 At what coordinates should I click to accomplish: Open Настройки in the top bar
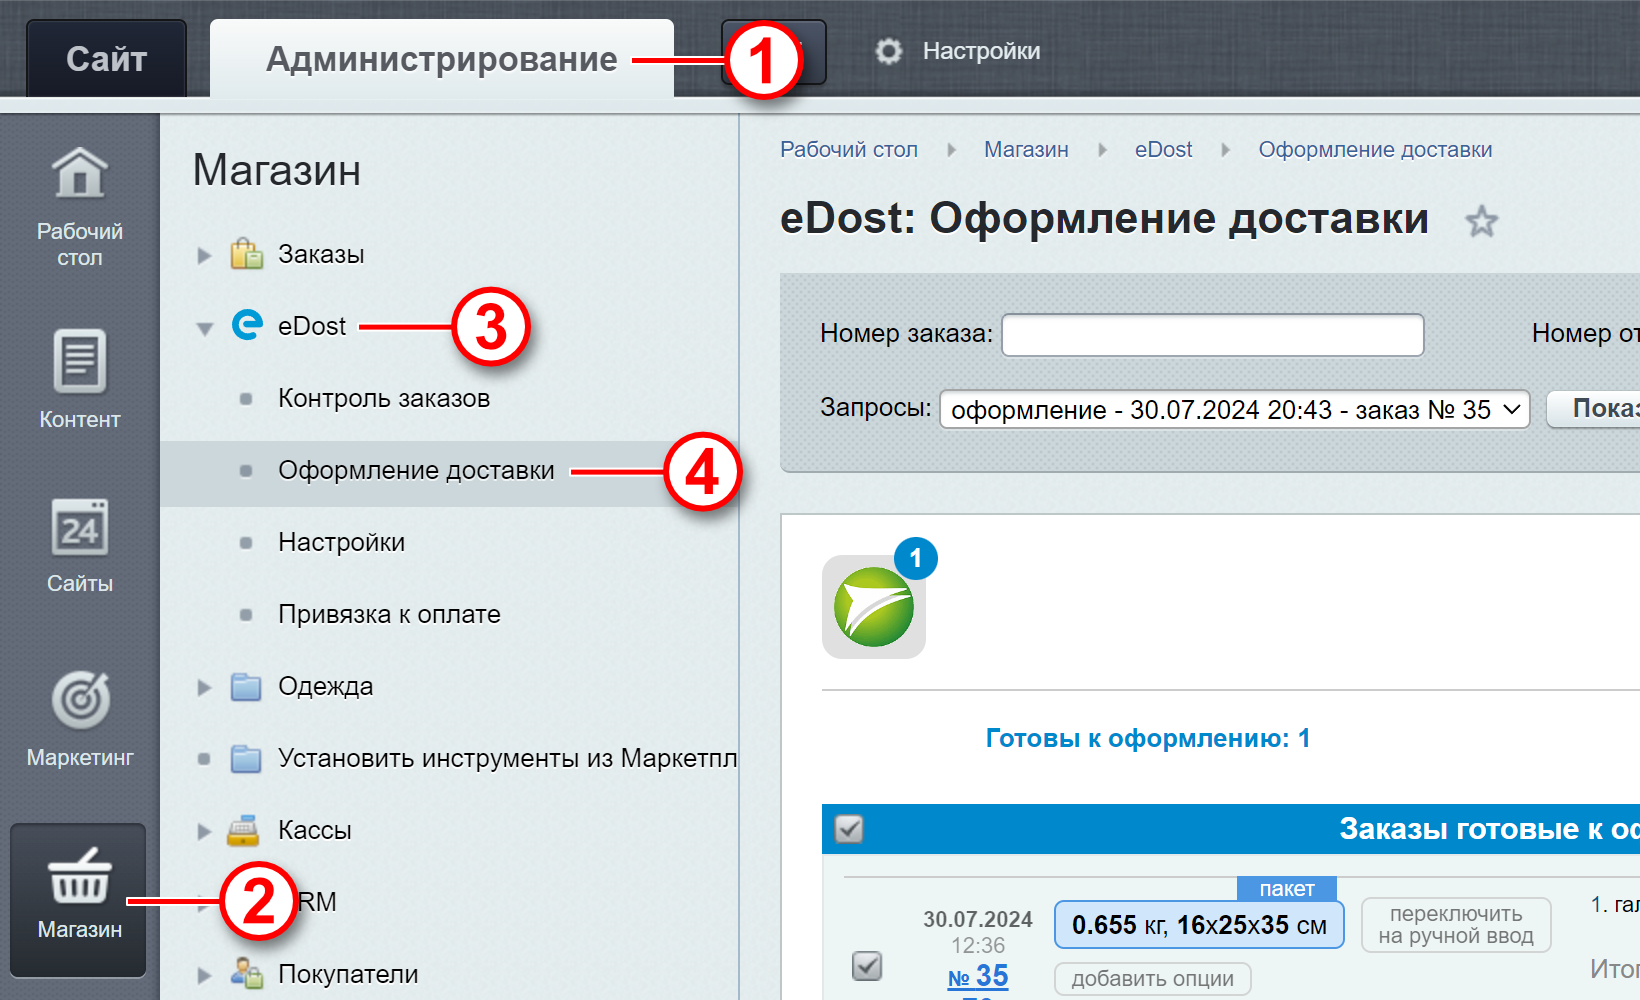[x=981, y=51]
